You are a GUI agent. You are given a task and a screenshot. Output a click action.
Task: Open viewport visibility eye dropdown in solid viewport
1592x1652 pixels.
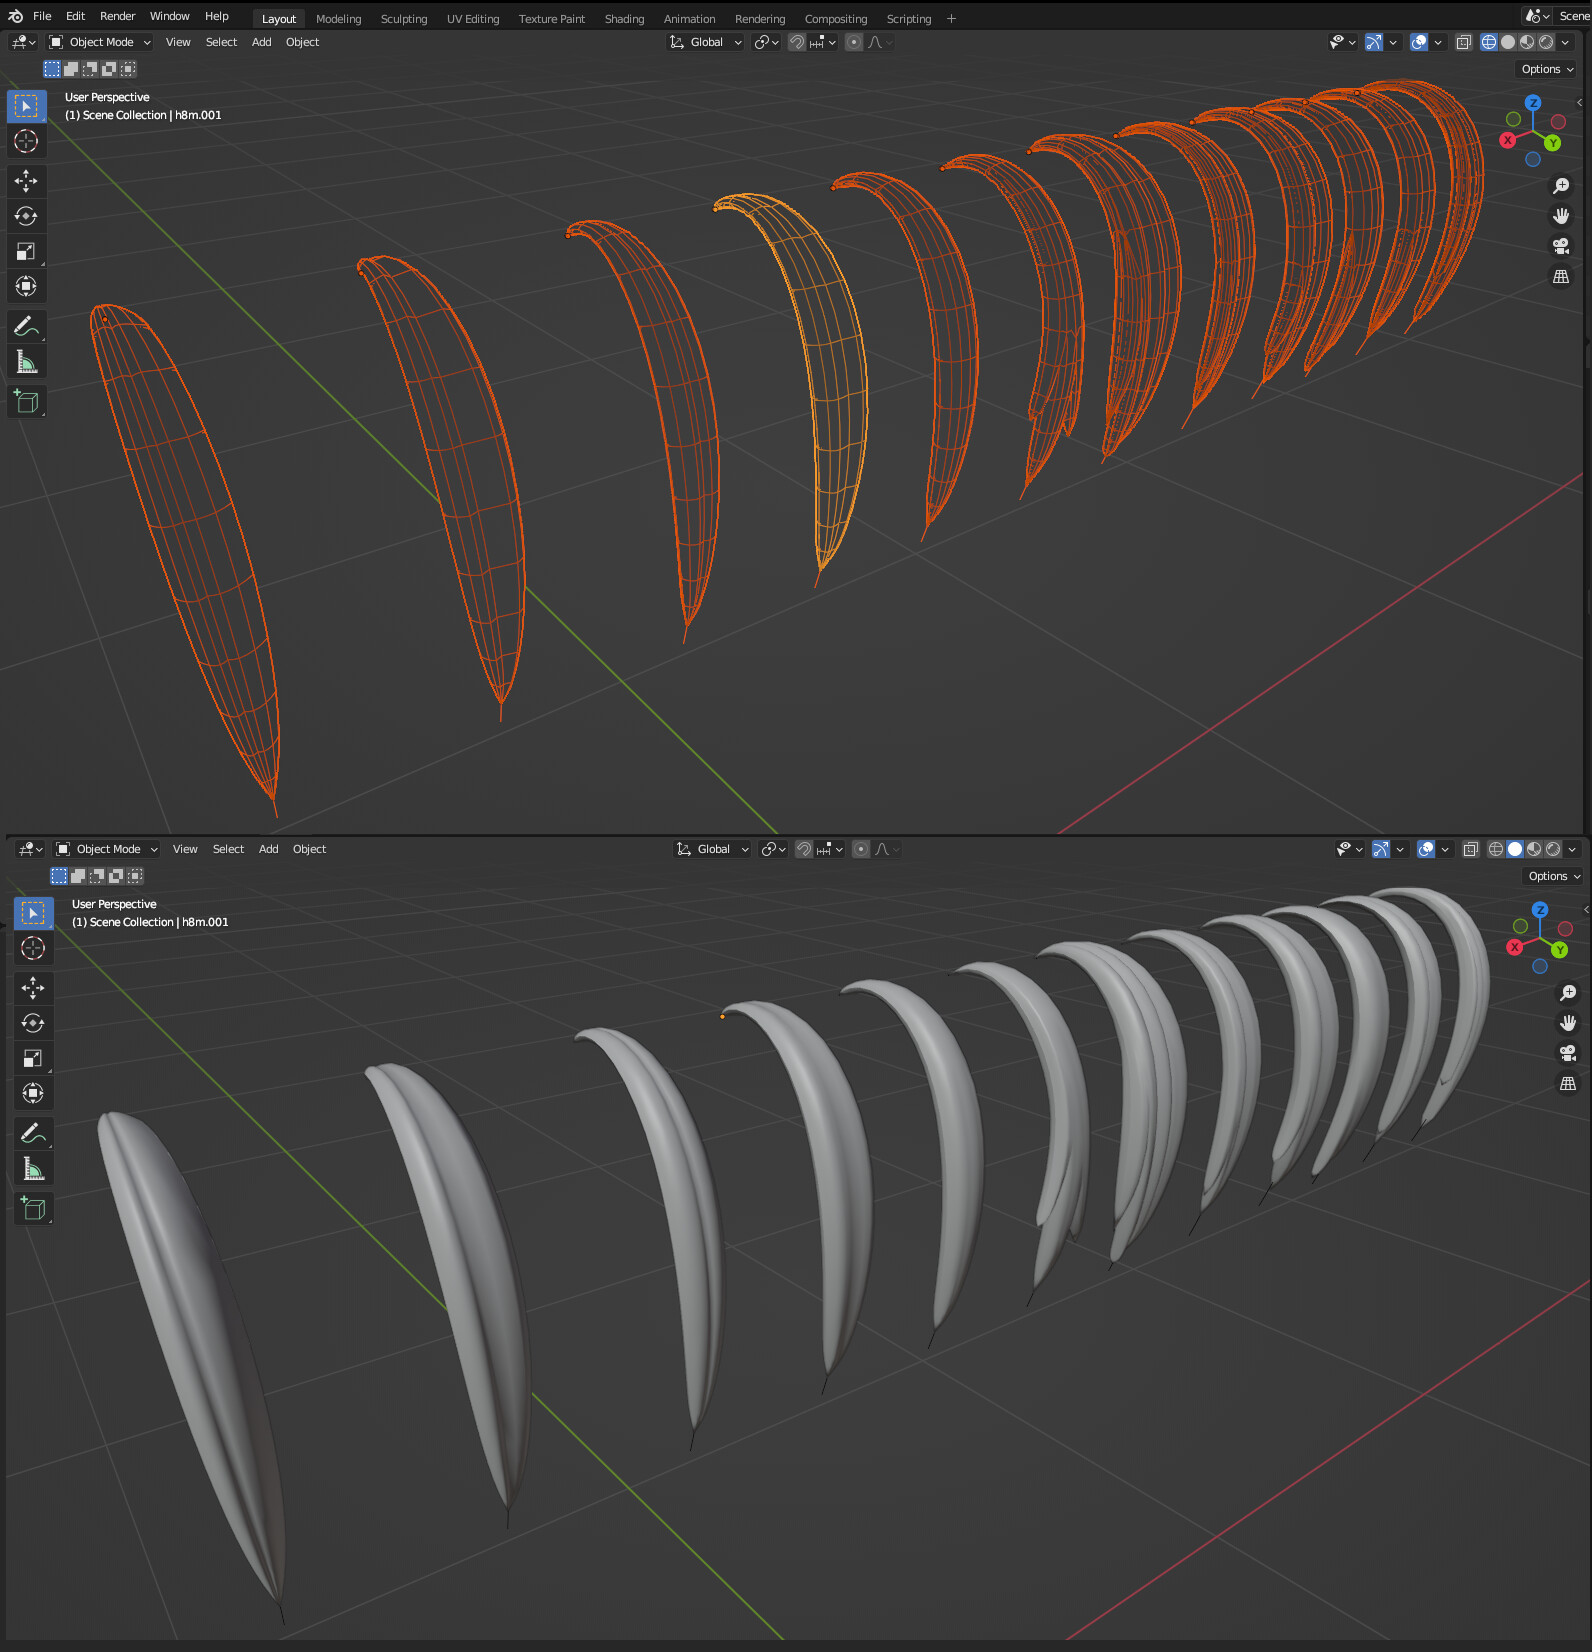[1349, 849]
